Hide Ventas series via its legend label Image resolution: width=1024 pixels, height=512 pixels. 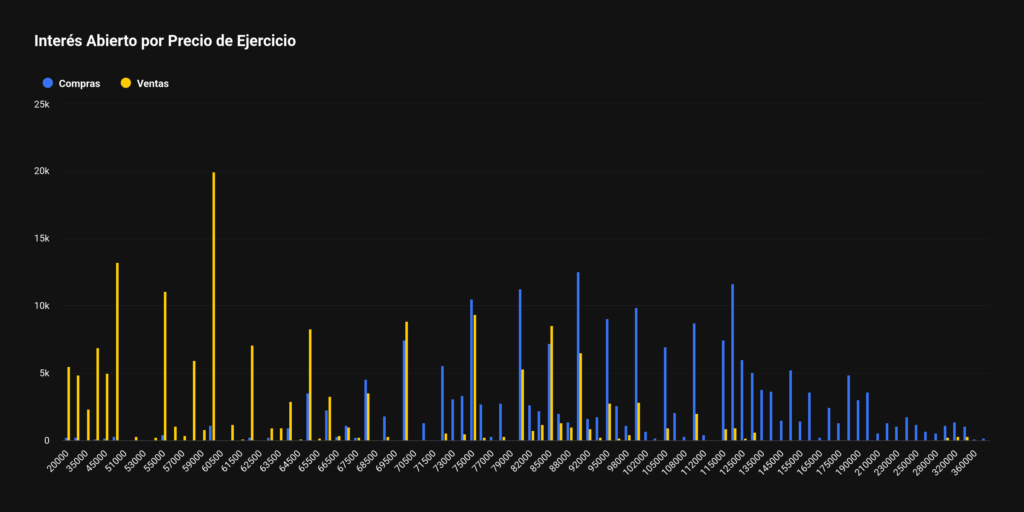click(152, 84)
